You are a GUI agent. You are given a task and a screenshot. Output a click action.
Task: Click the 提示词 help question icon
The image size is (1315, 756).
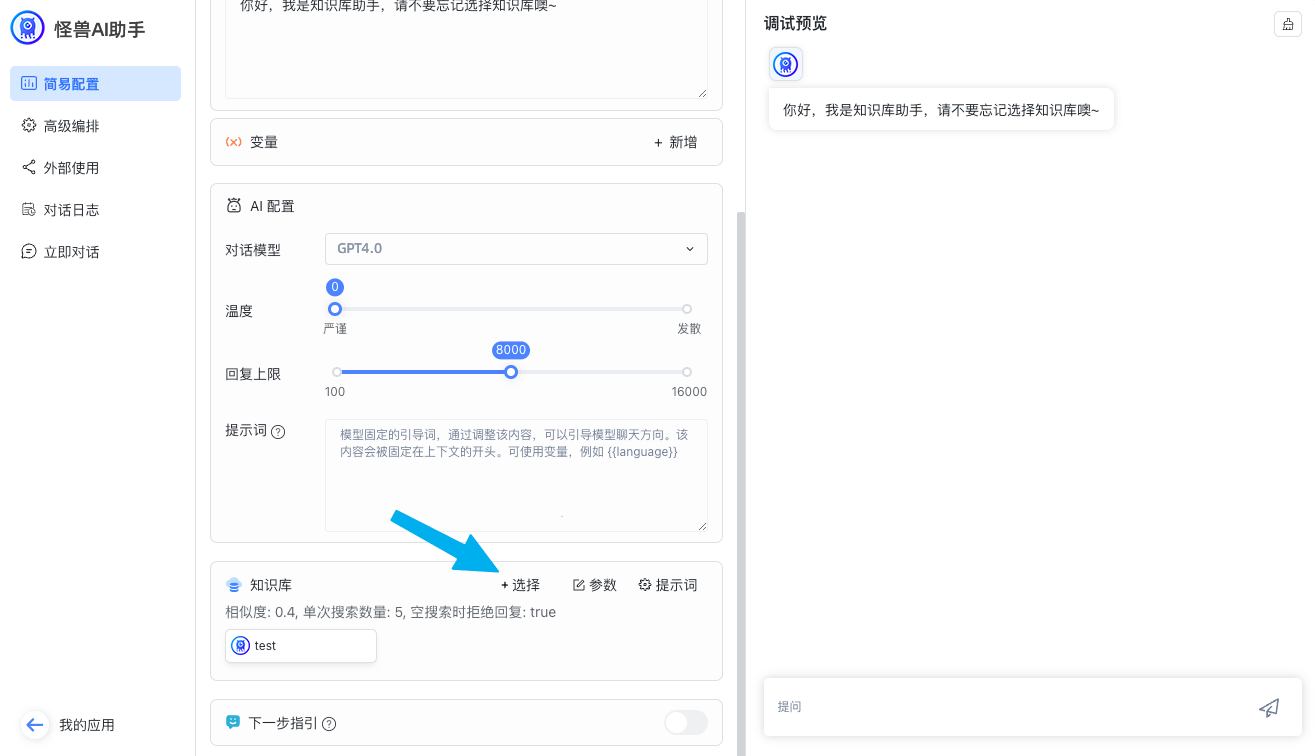click(278, 432)
